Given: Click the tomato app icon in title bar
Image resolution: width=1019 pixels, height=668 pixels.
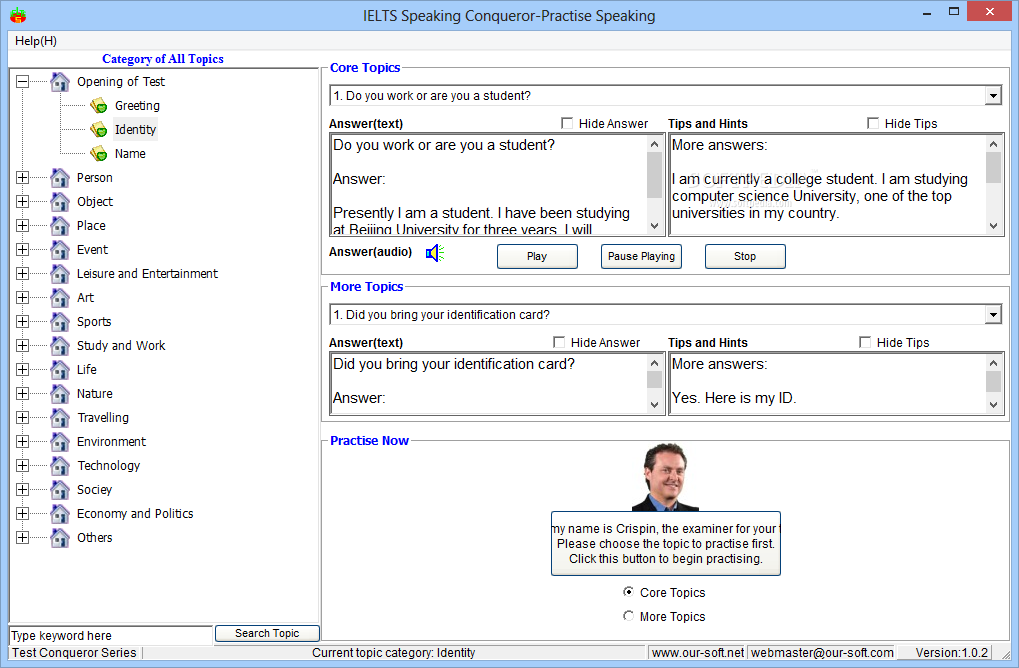Looking at the screenshot, I should coord(18,15).
